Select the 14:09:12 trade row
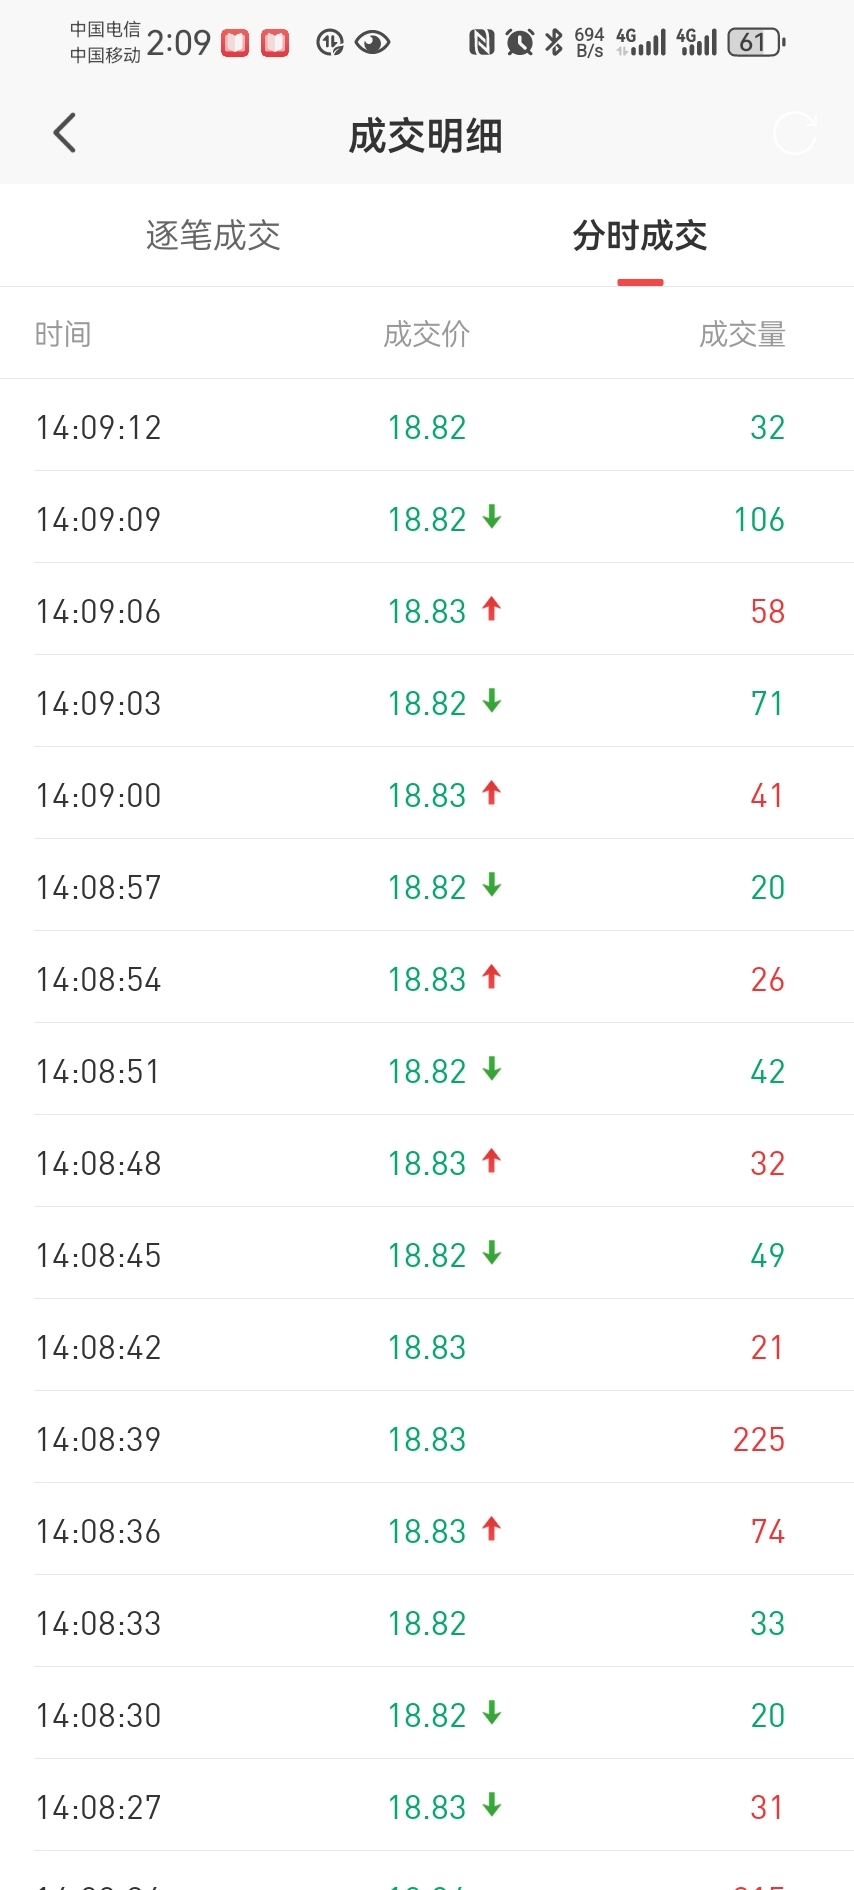 tap(427, 427)
